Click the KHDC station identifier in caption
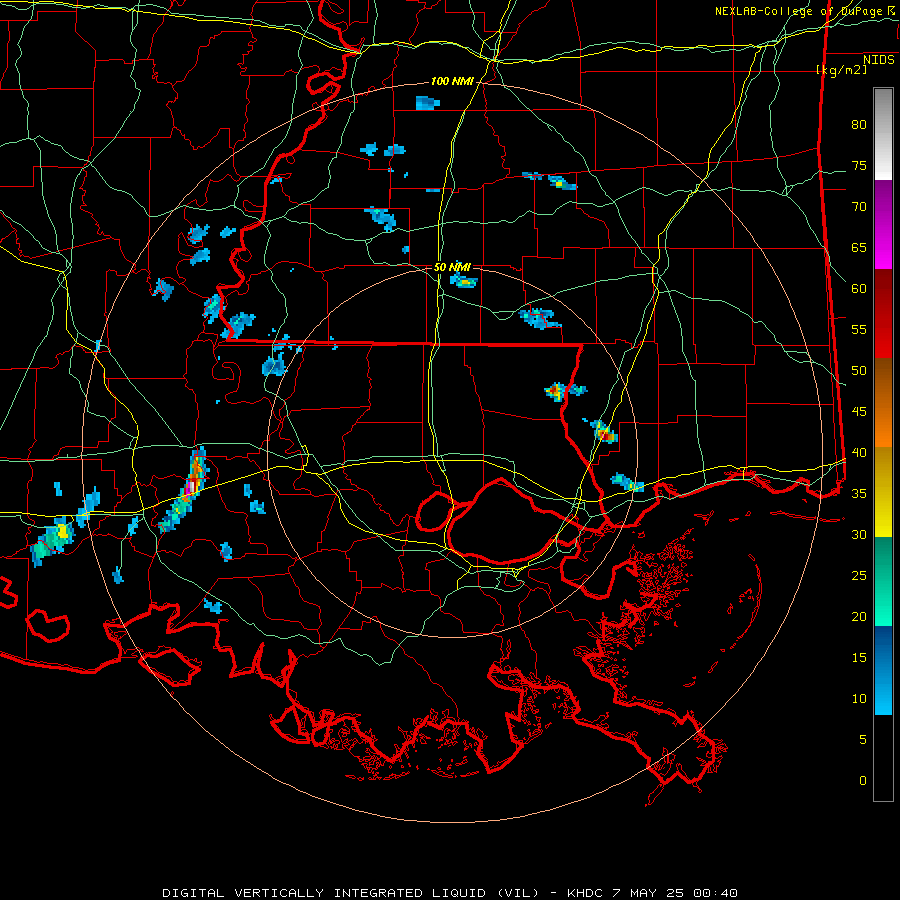This screenshot has height=900, width=900. [x=585, y=893]
